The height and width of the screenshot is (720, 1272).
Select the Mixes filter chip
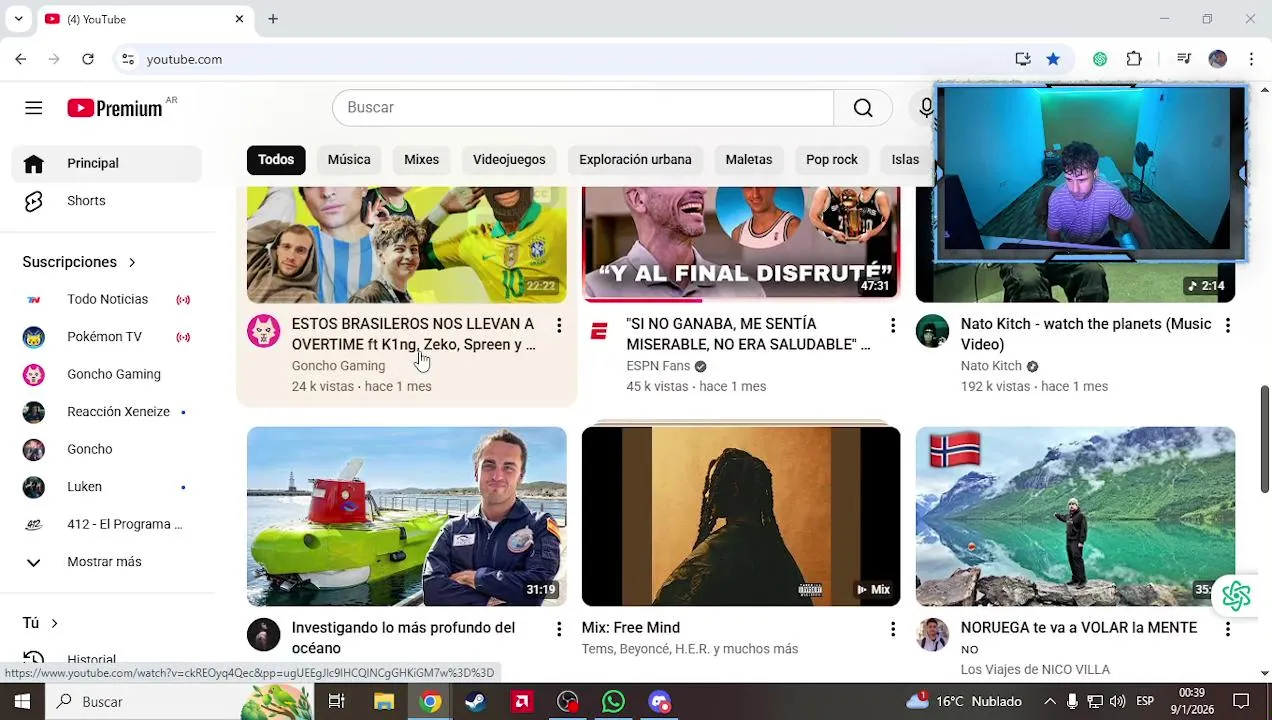click(x=421, y=160)
